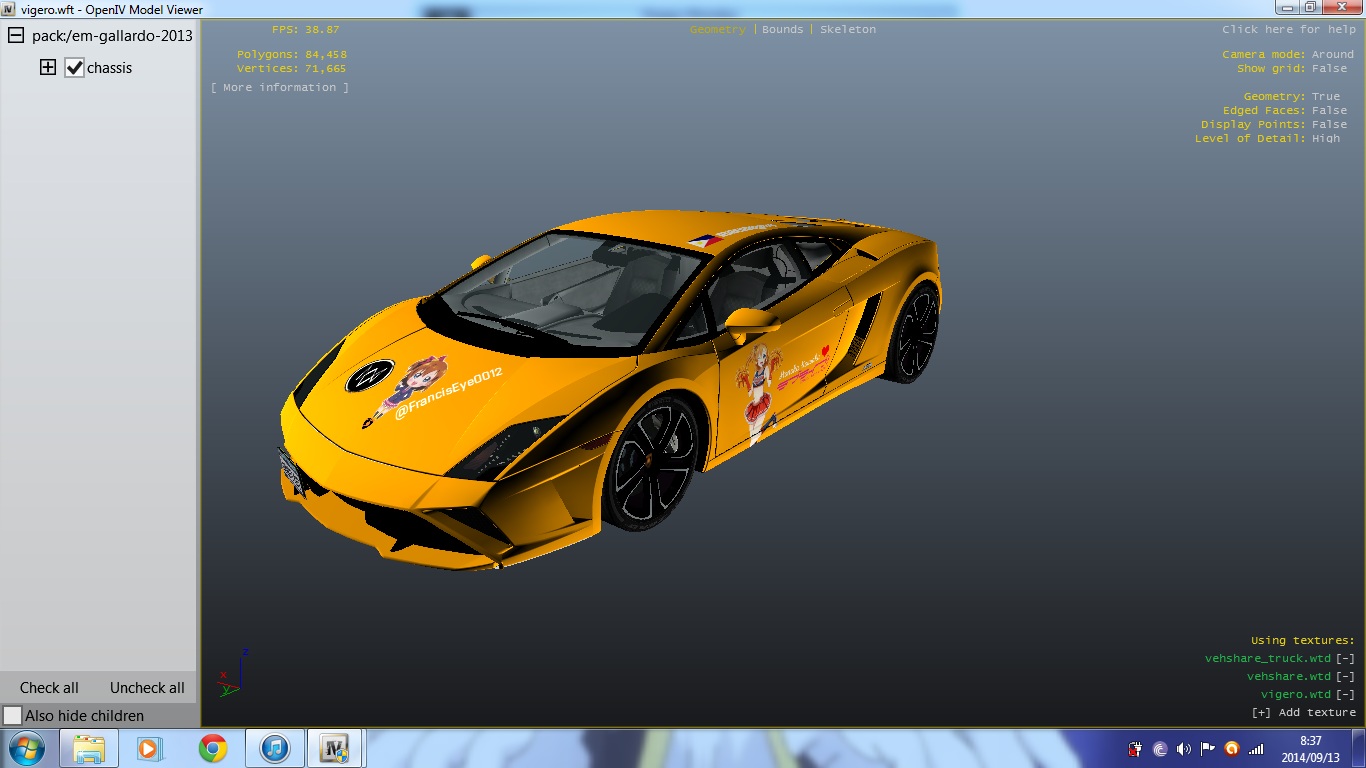The height and width of the screenshot is (768, 1366).
Task: Expand the More information section
Action: click(280, 88)
